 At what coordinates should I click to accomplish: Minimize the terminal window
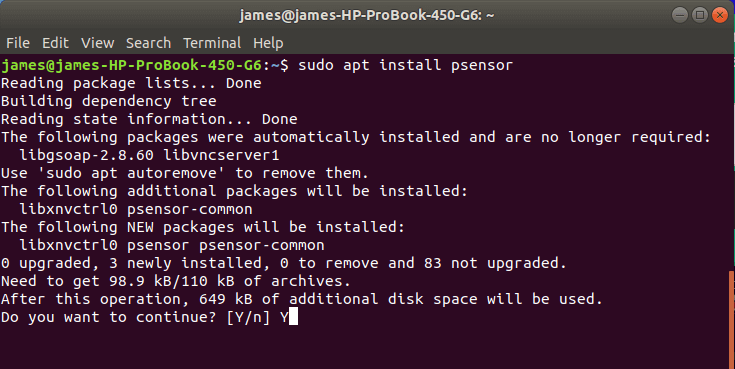pos(680,15)
